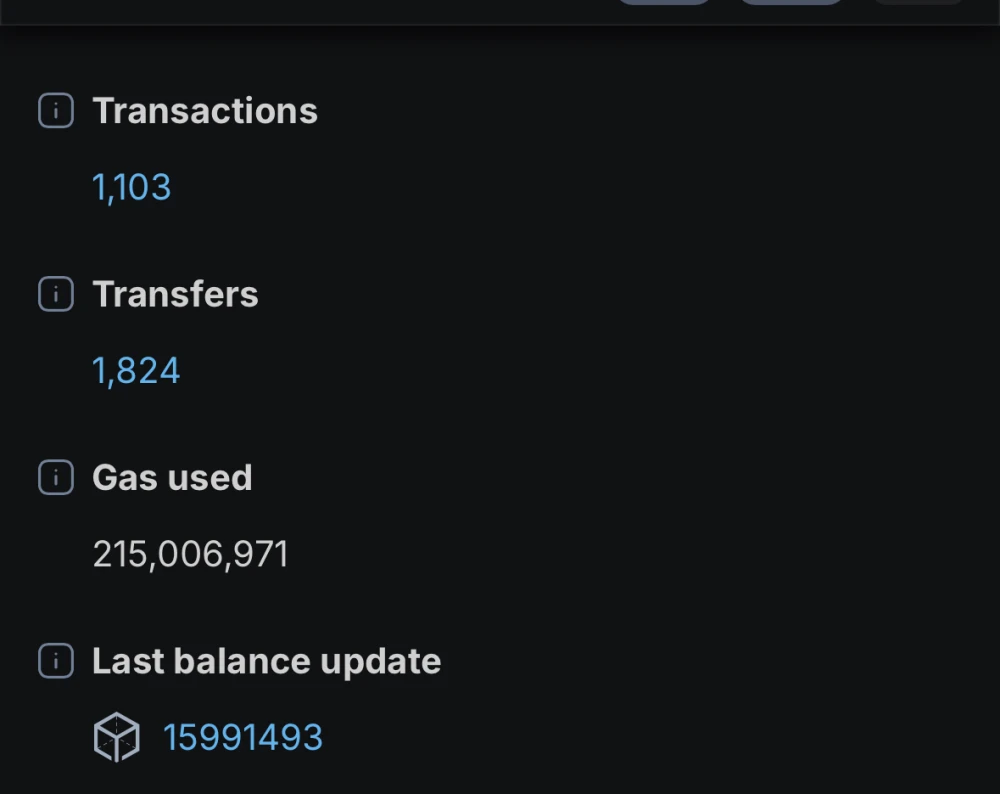Click the Gas used label
1000x794 pixels.
click(172, 478)
